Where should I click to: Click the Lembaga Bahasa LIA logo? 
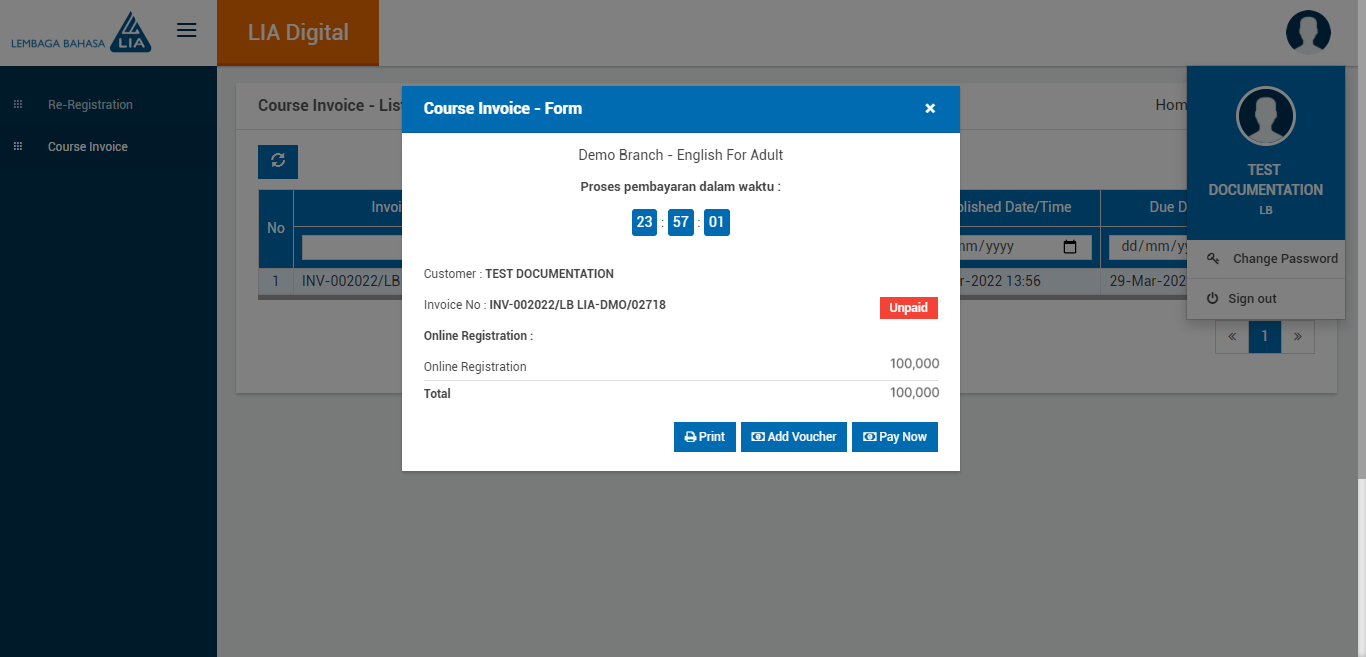[81, 32]
